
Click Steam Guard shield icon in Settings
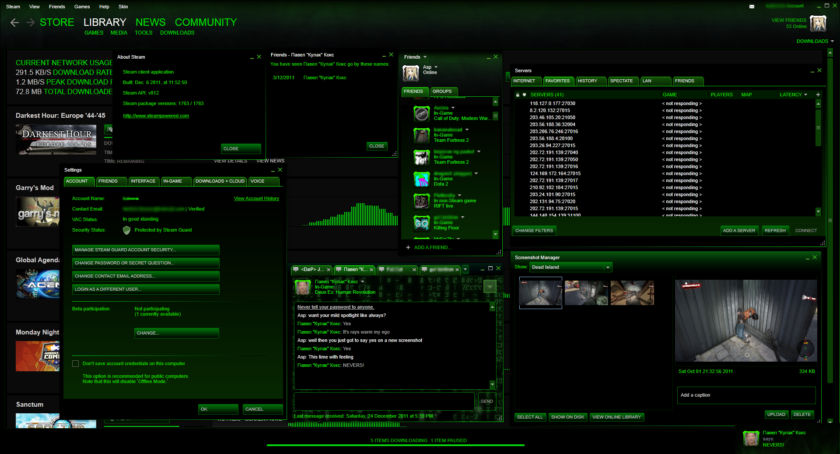pos(126,230)
